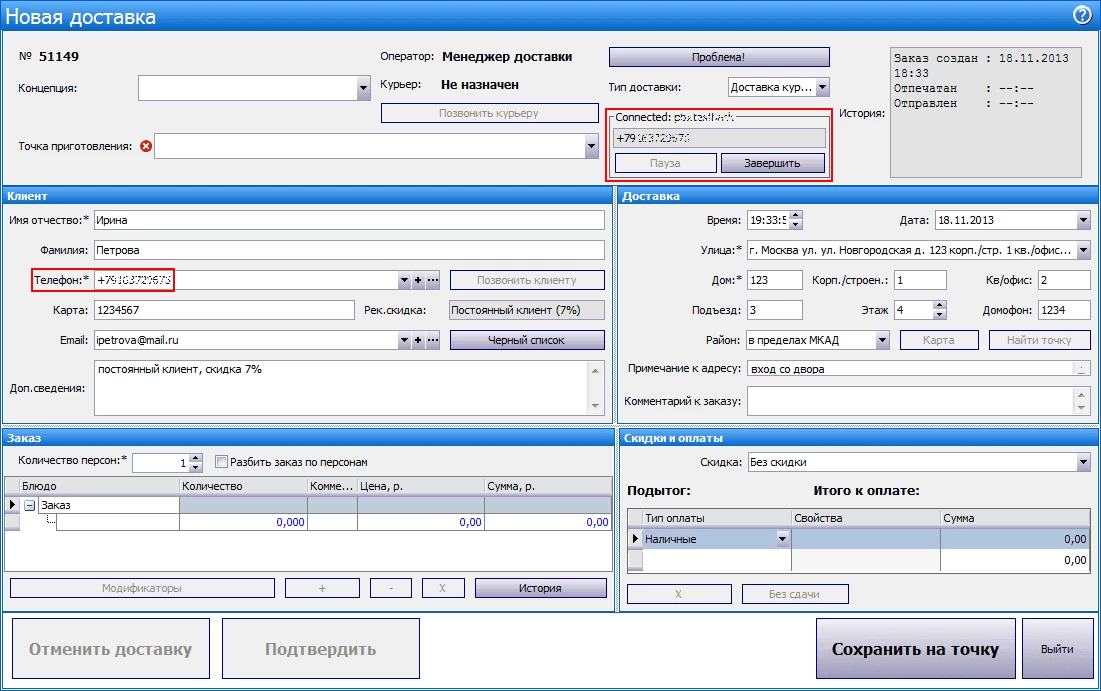Expand the Тип доставки dropdown
Screen dimensions: 1101x691
click(x=821, y=87)
